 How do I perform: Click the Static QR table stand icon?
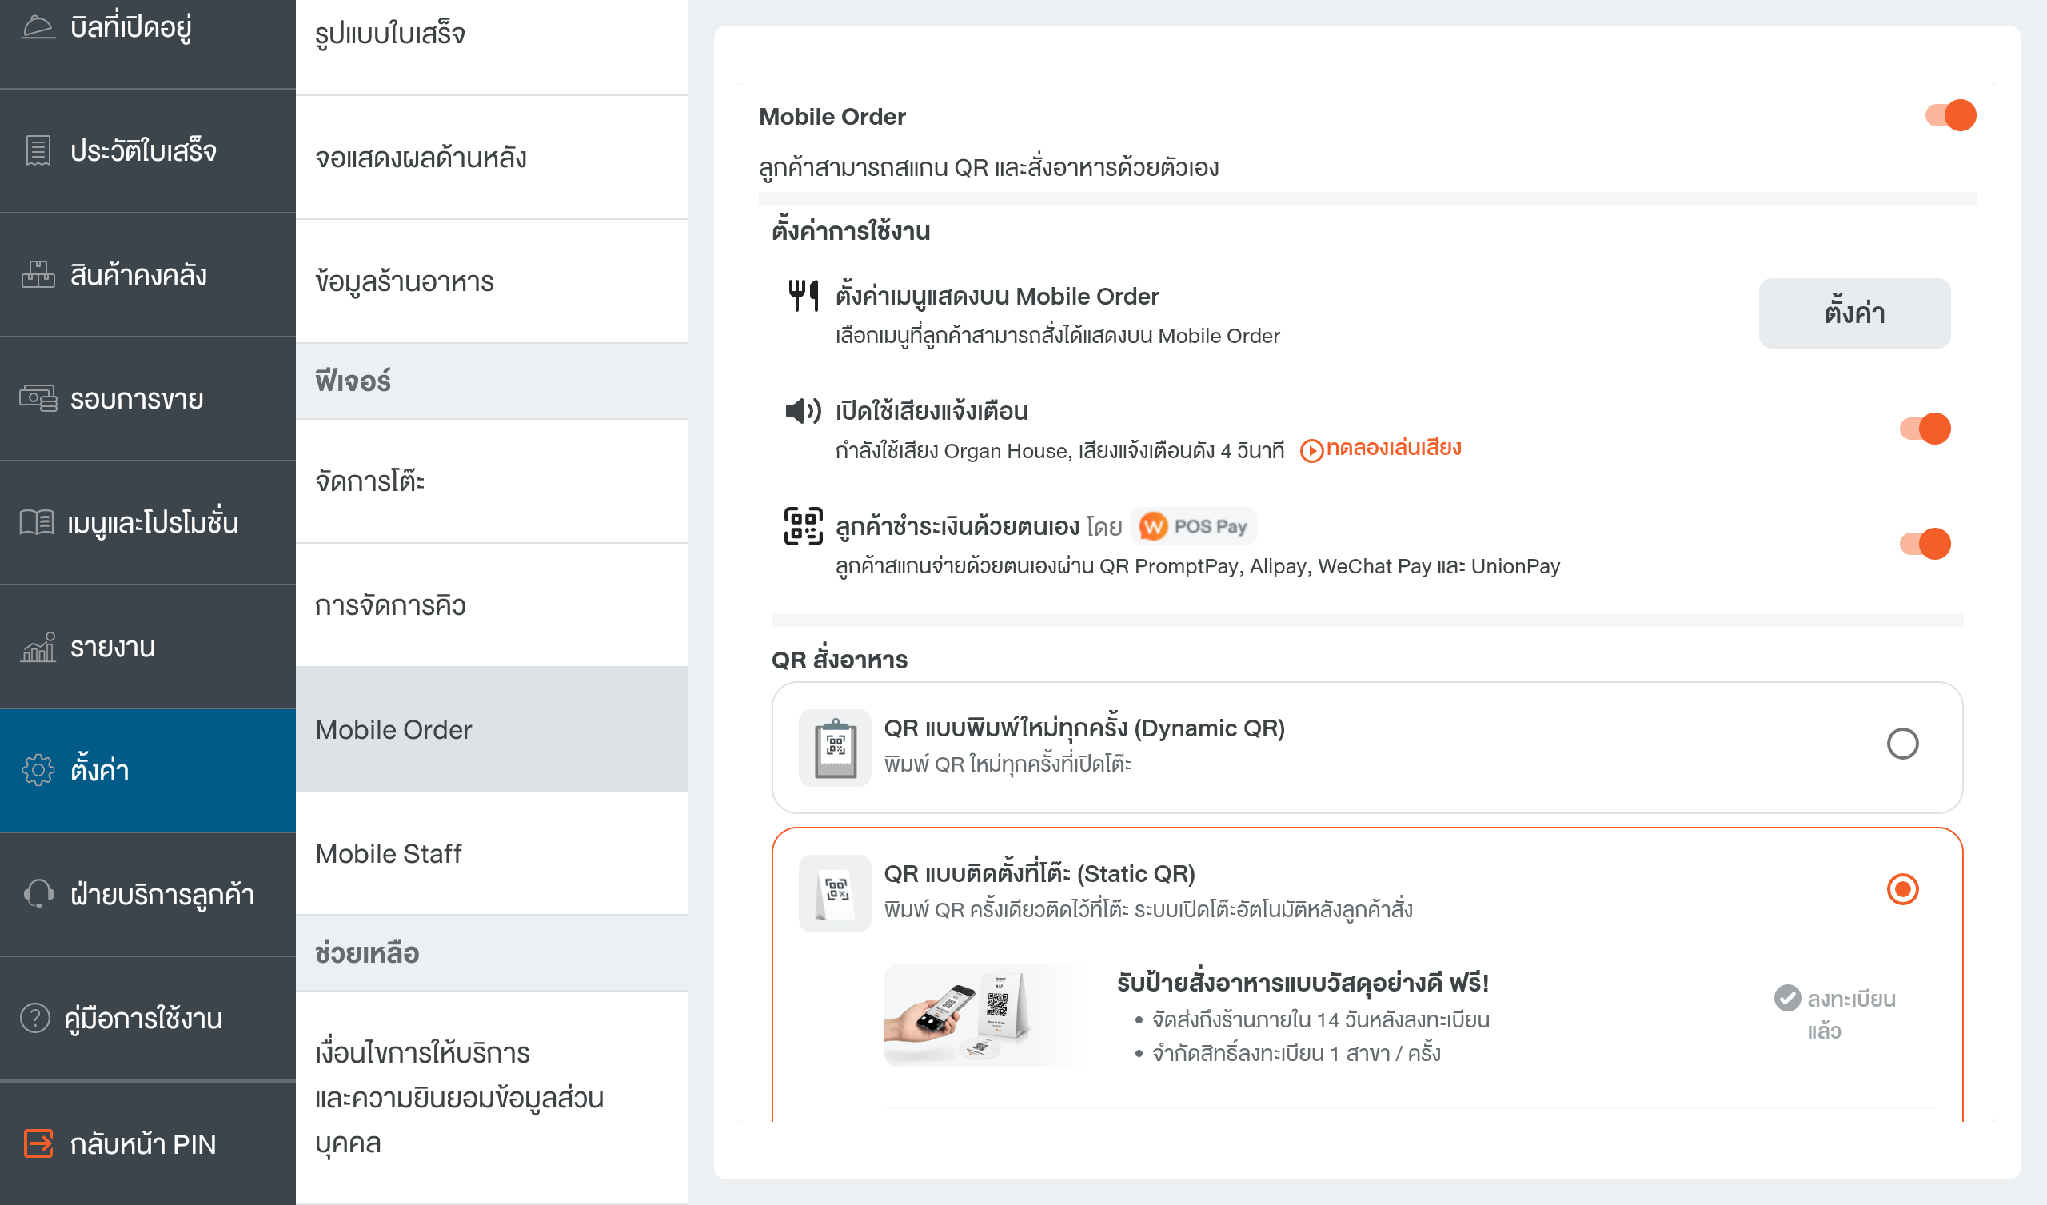(835, 893)
